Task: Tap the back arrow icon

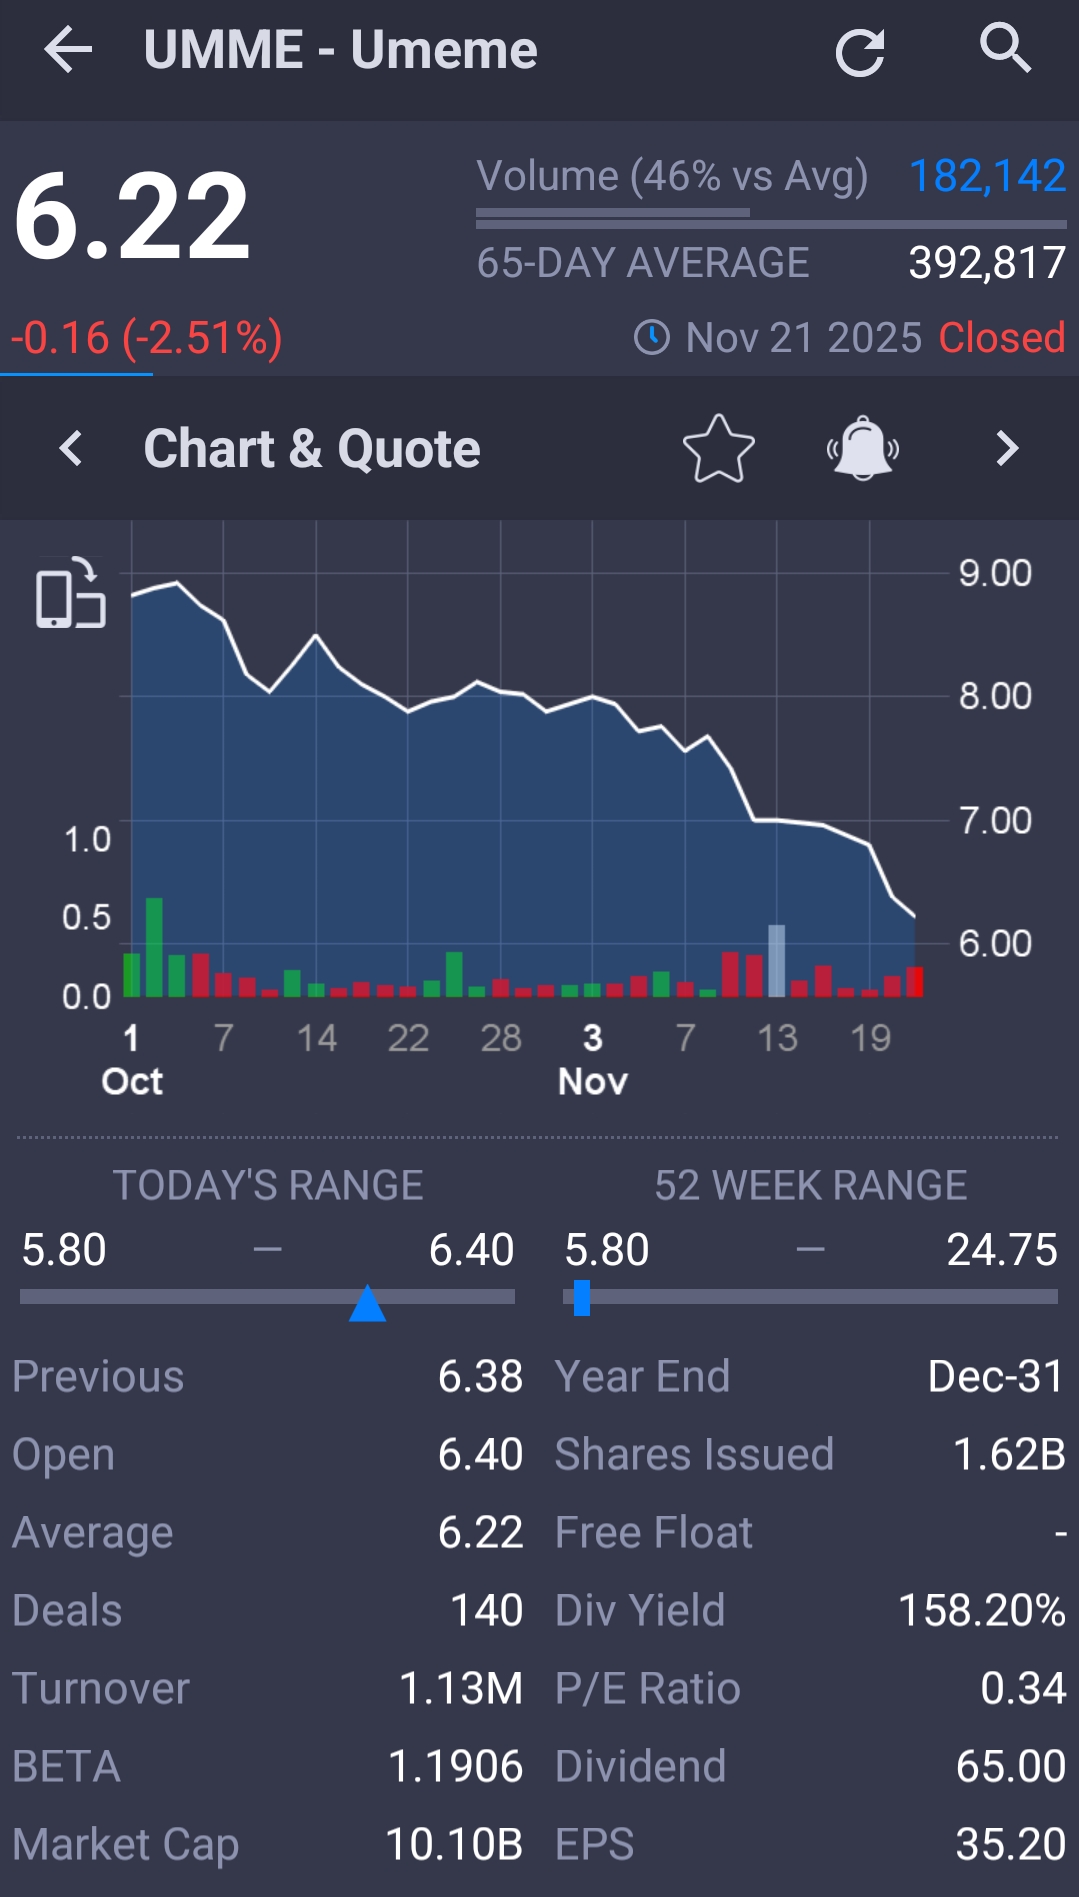Action: (x=68, y=50)
